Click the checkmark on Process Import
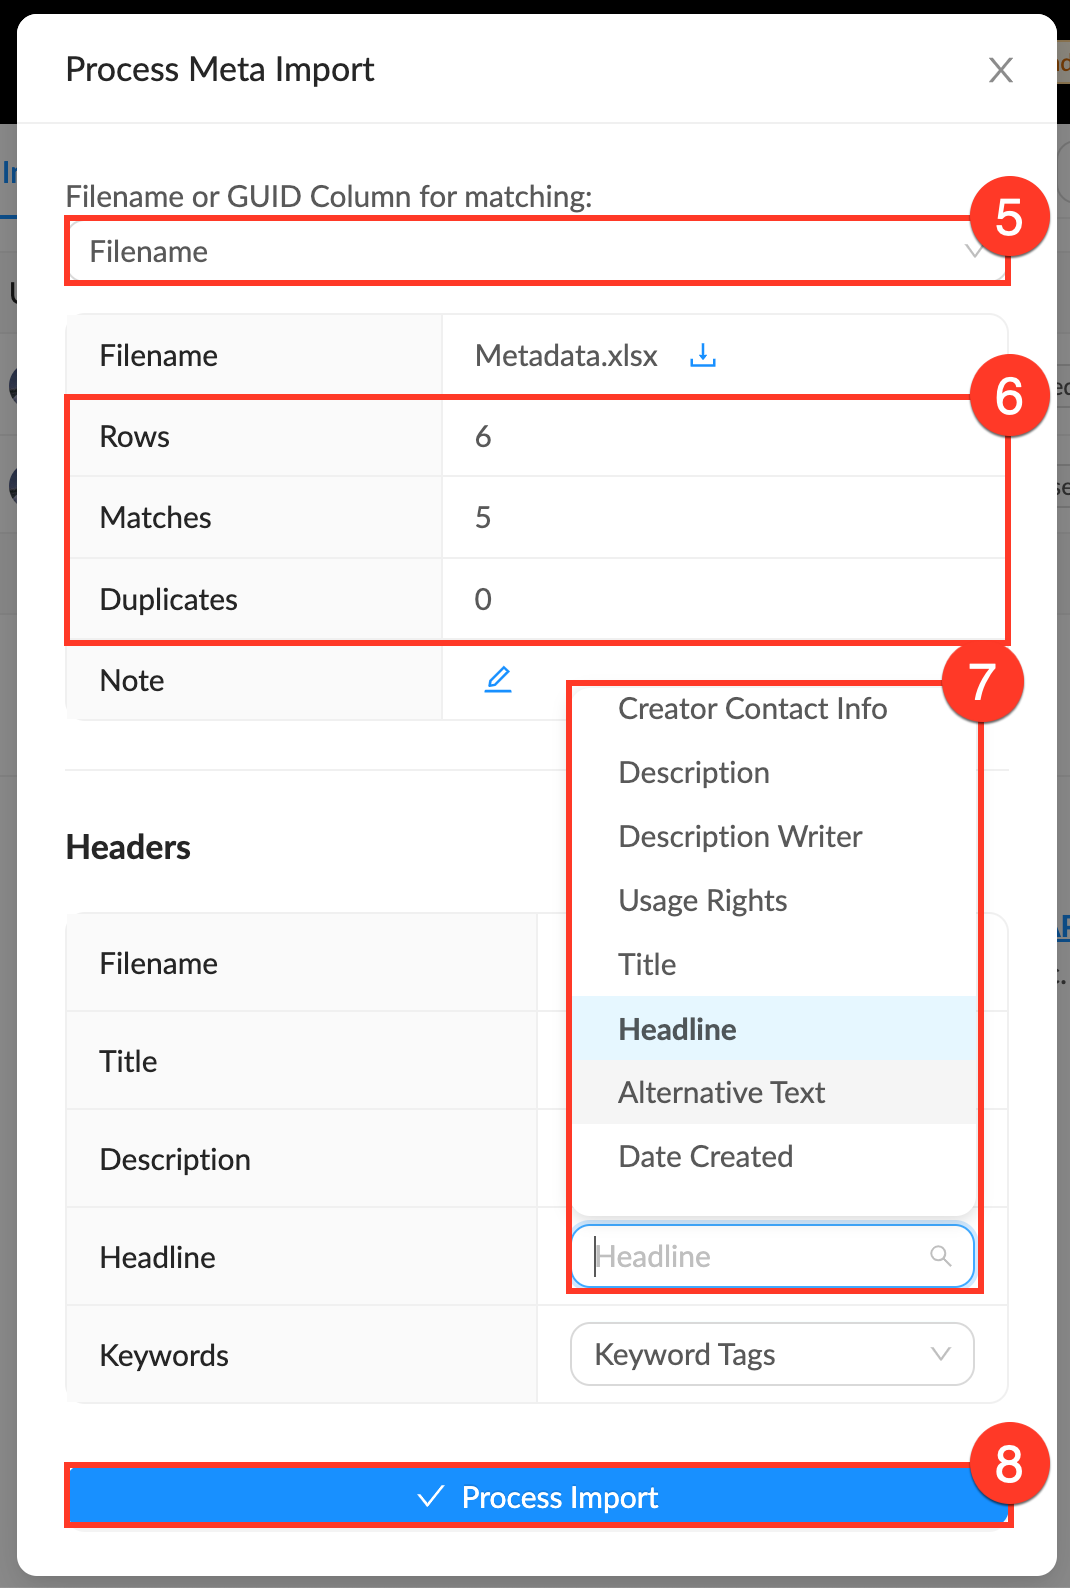This screenshot has height=1588, width=1070. (431, 1497)
